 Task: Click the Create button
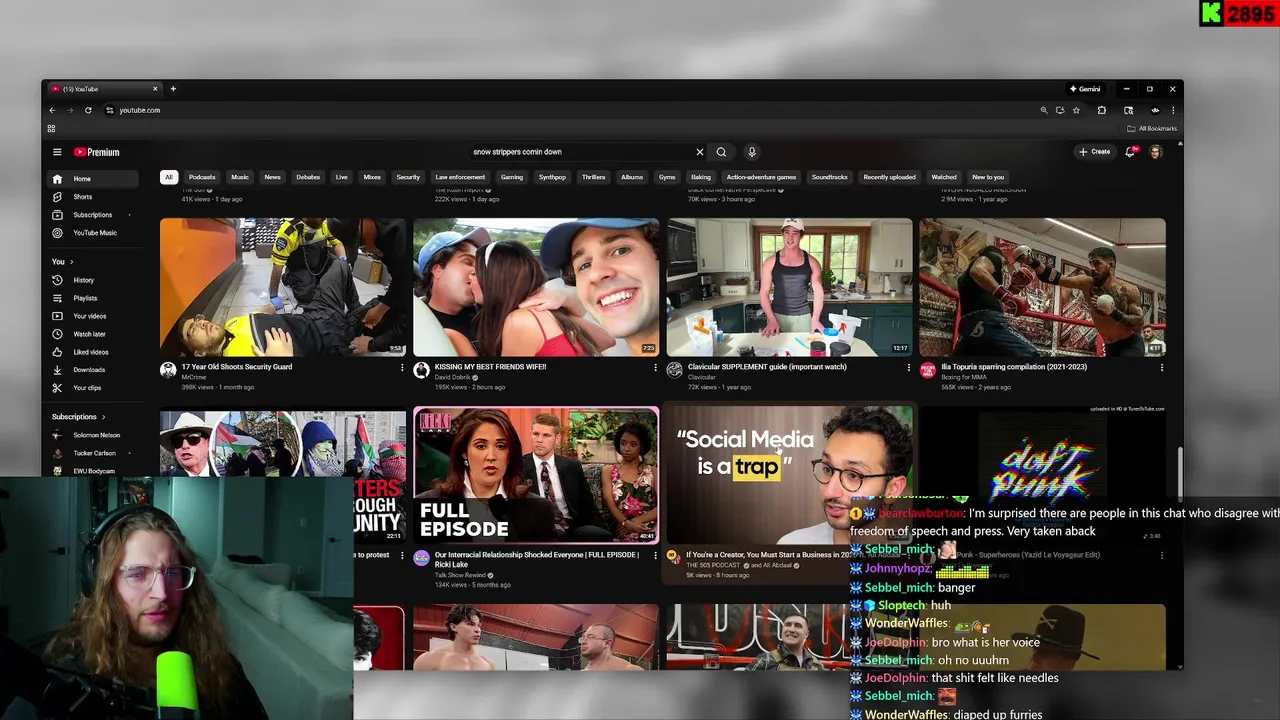[x=1094, y=152]
